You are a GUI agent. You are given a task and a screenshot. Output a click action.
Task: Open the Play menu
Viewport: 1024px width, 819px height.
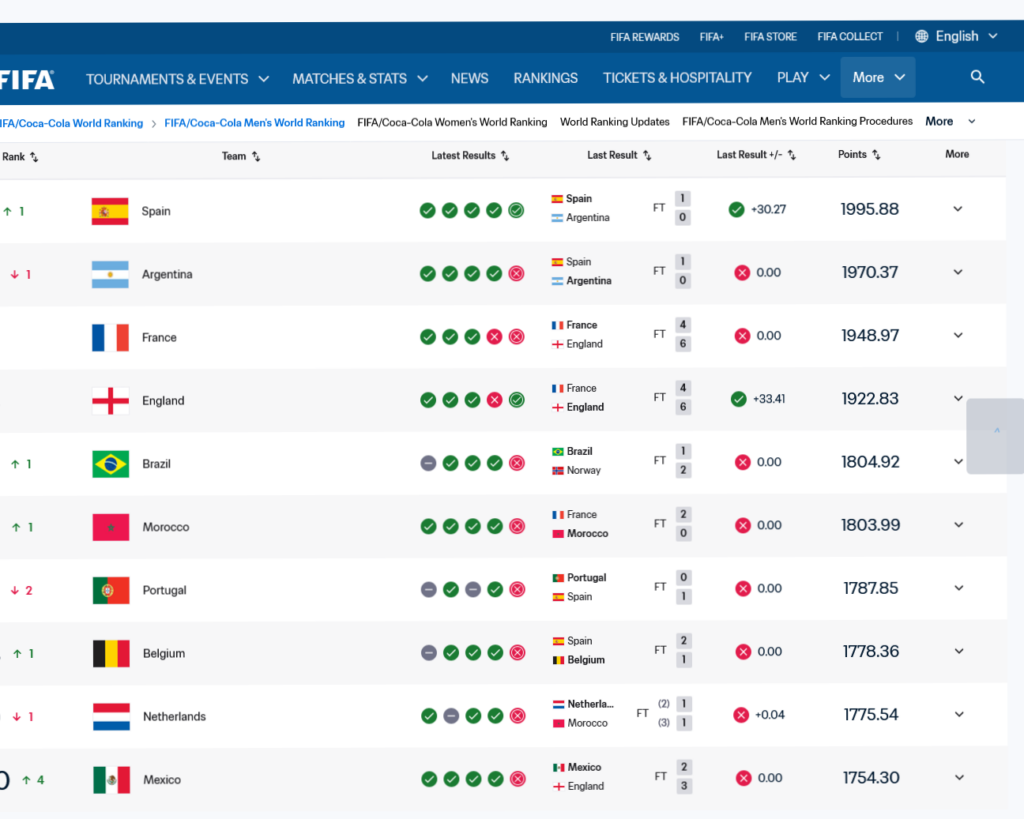tap(803, 78)
